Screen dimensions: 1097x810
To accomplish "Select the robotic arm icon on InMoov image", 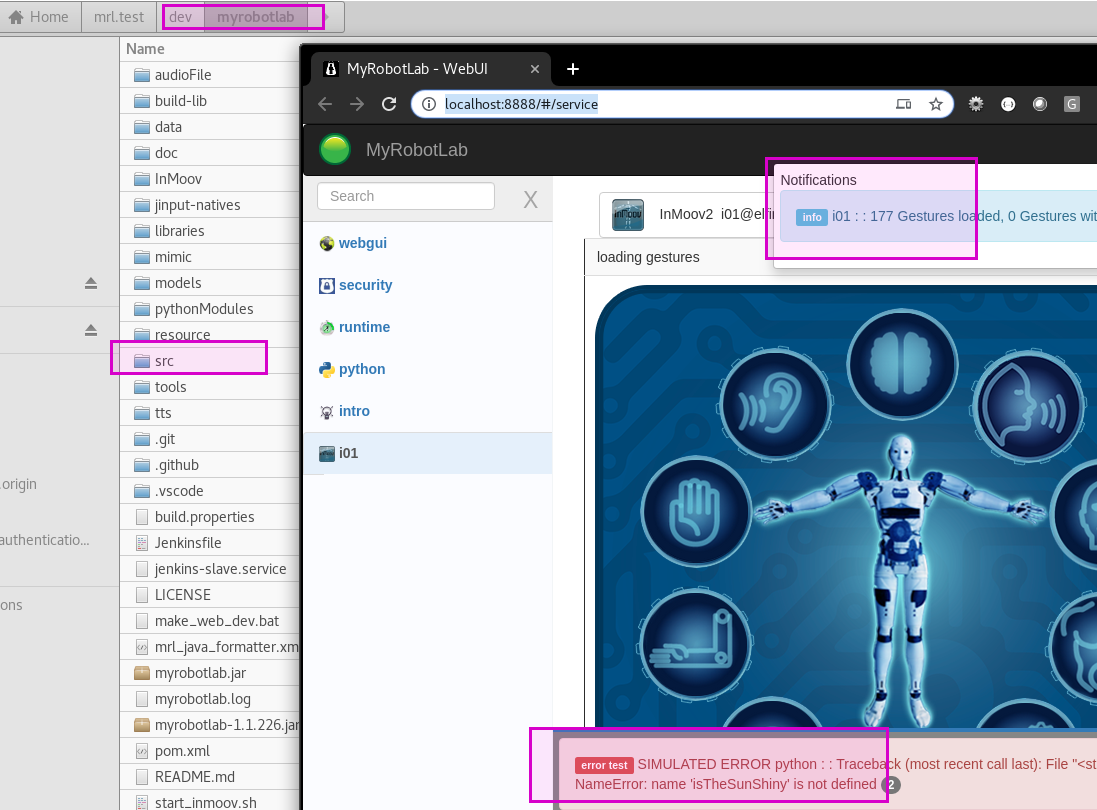I will [x=695, y=645].
